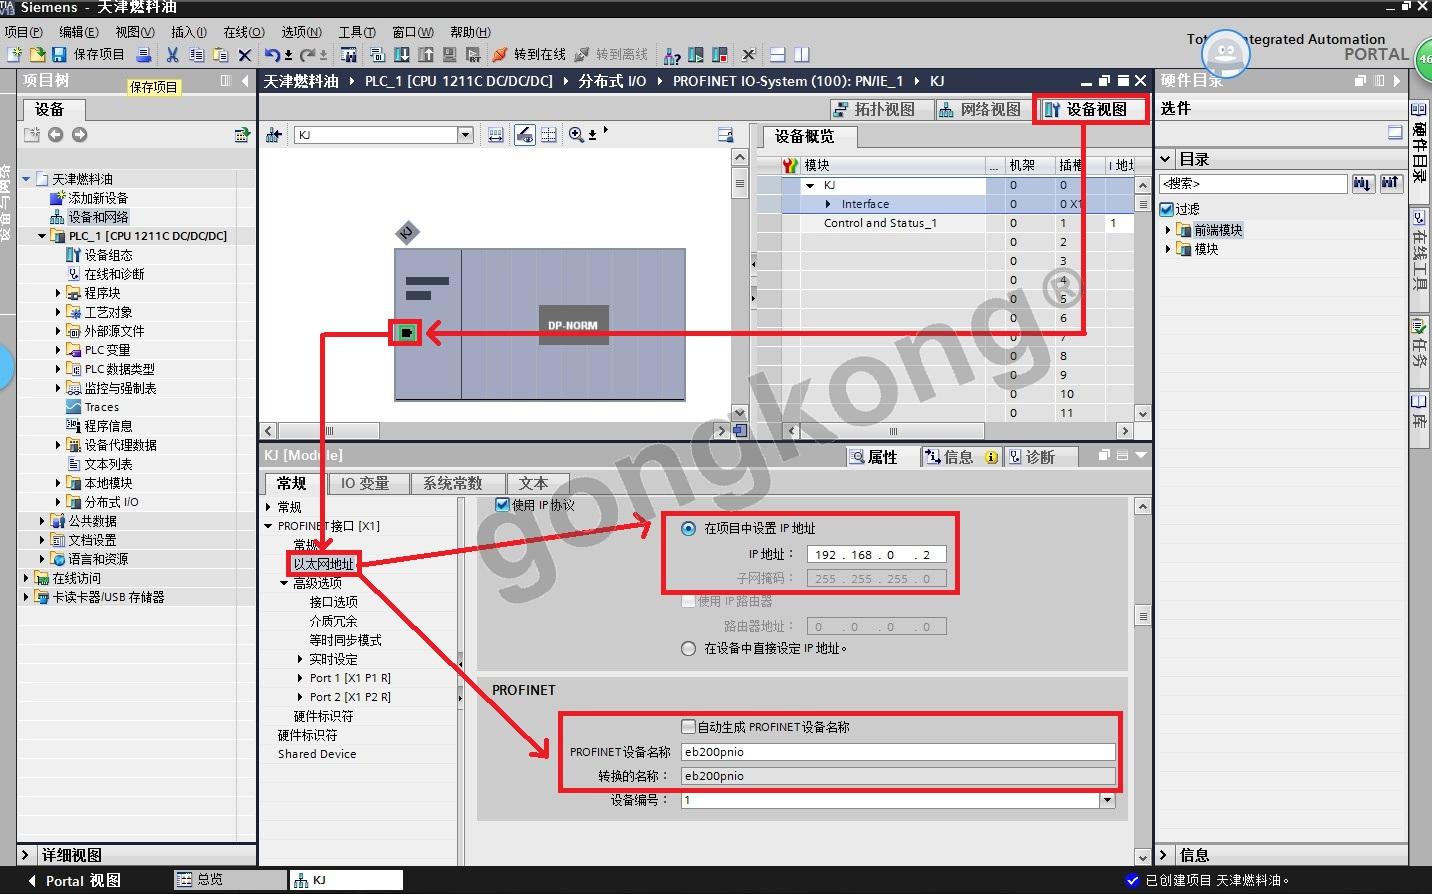Toggle the 过滤 filter checkbox in catalog

[1166, 209]
